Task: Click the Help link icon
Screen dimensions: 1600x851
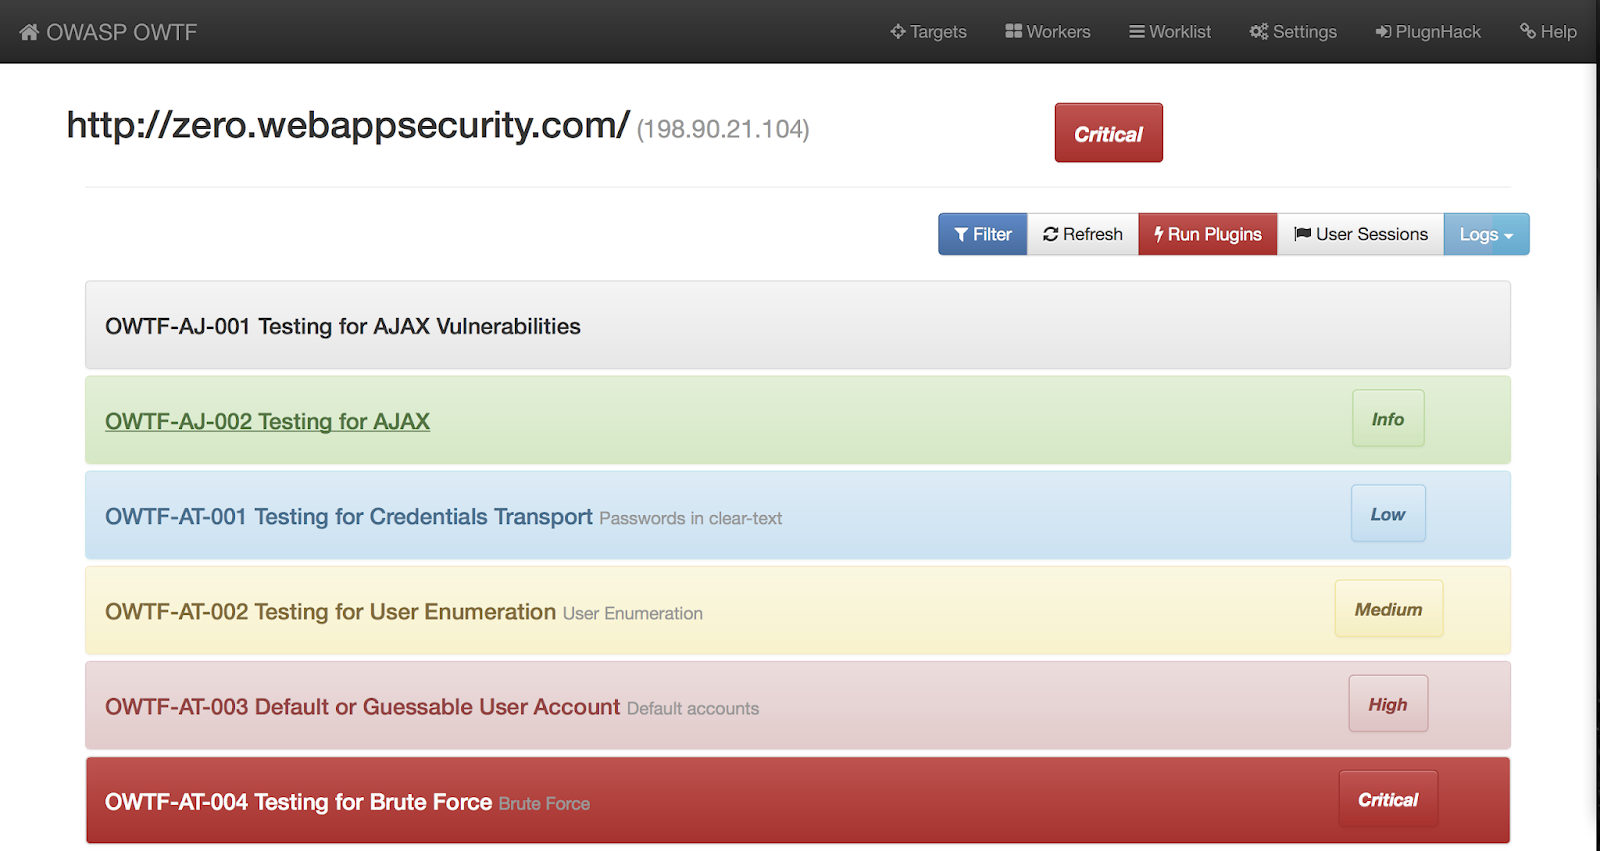Action: 1527,32
